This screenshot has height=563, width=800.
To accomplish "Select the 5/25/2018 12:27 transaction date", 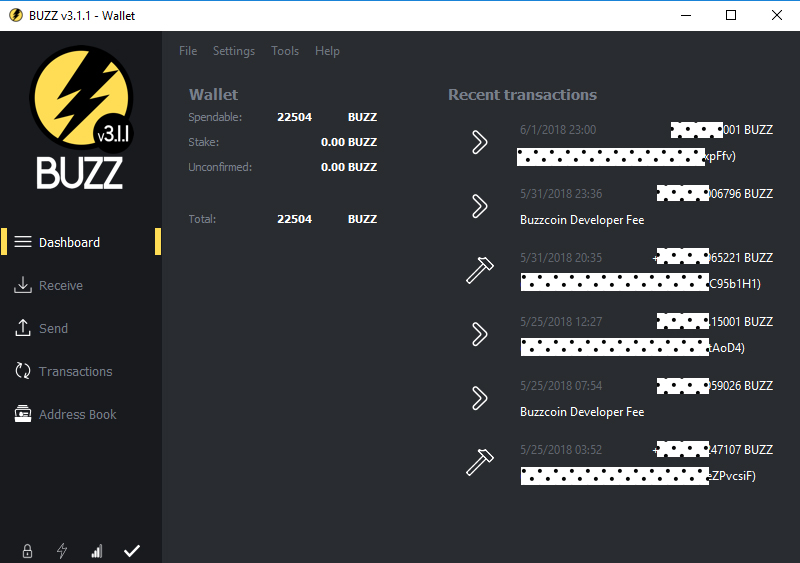I will click(x=561, y=322).
